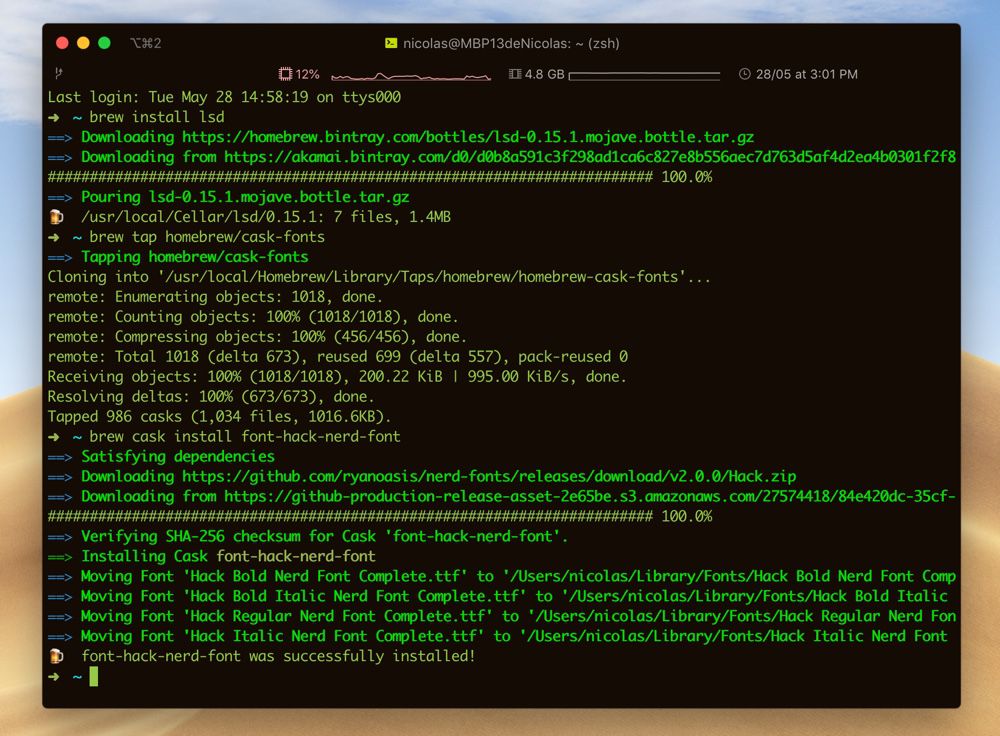Click the green cursor block at last prompt

[x=94, y=676]
